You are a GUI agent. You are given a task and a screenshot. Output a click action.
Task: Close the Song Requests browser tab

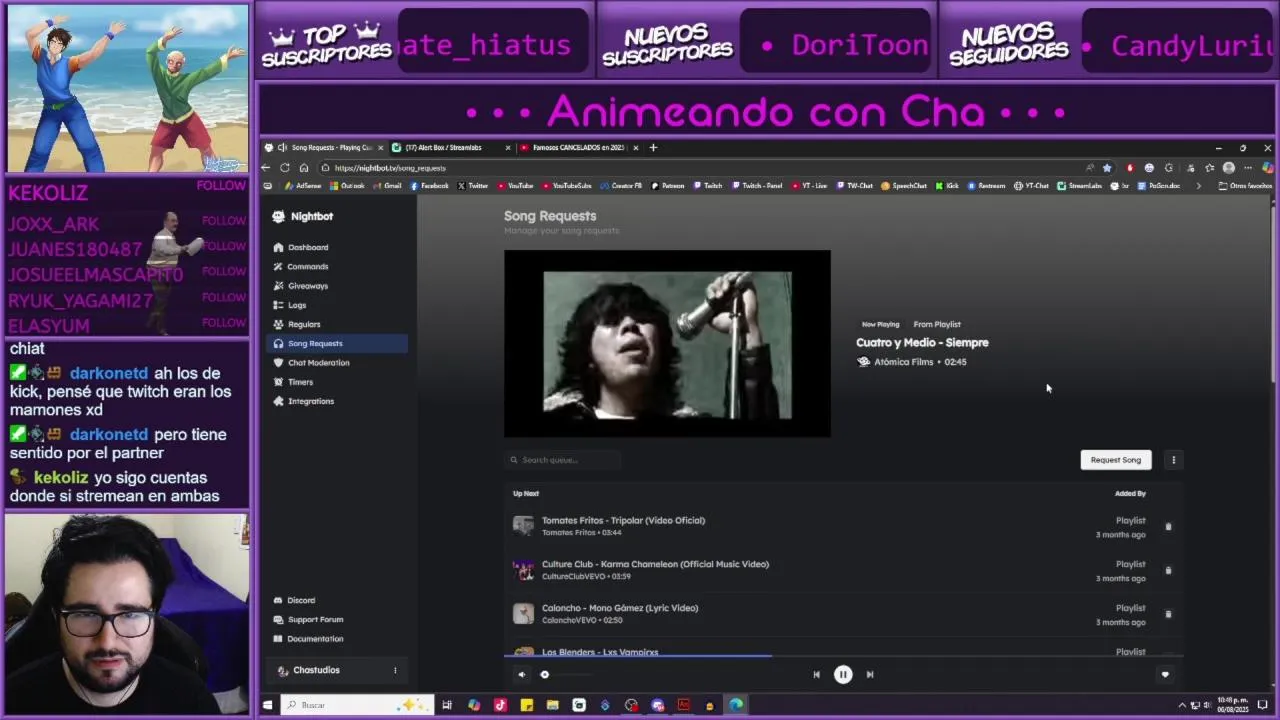point(380,147)
